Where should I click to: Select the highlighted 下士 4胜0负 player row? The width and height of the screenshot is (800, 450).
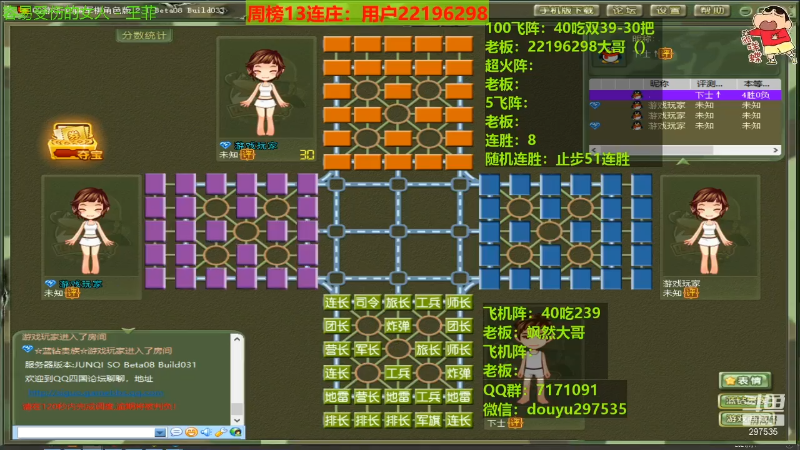point(685,95)
